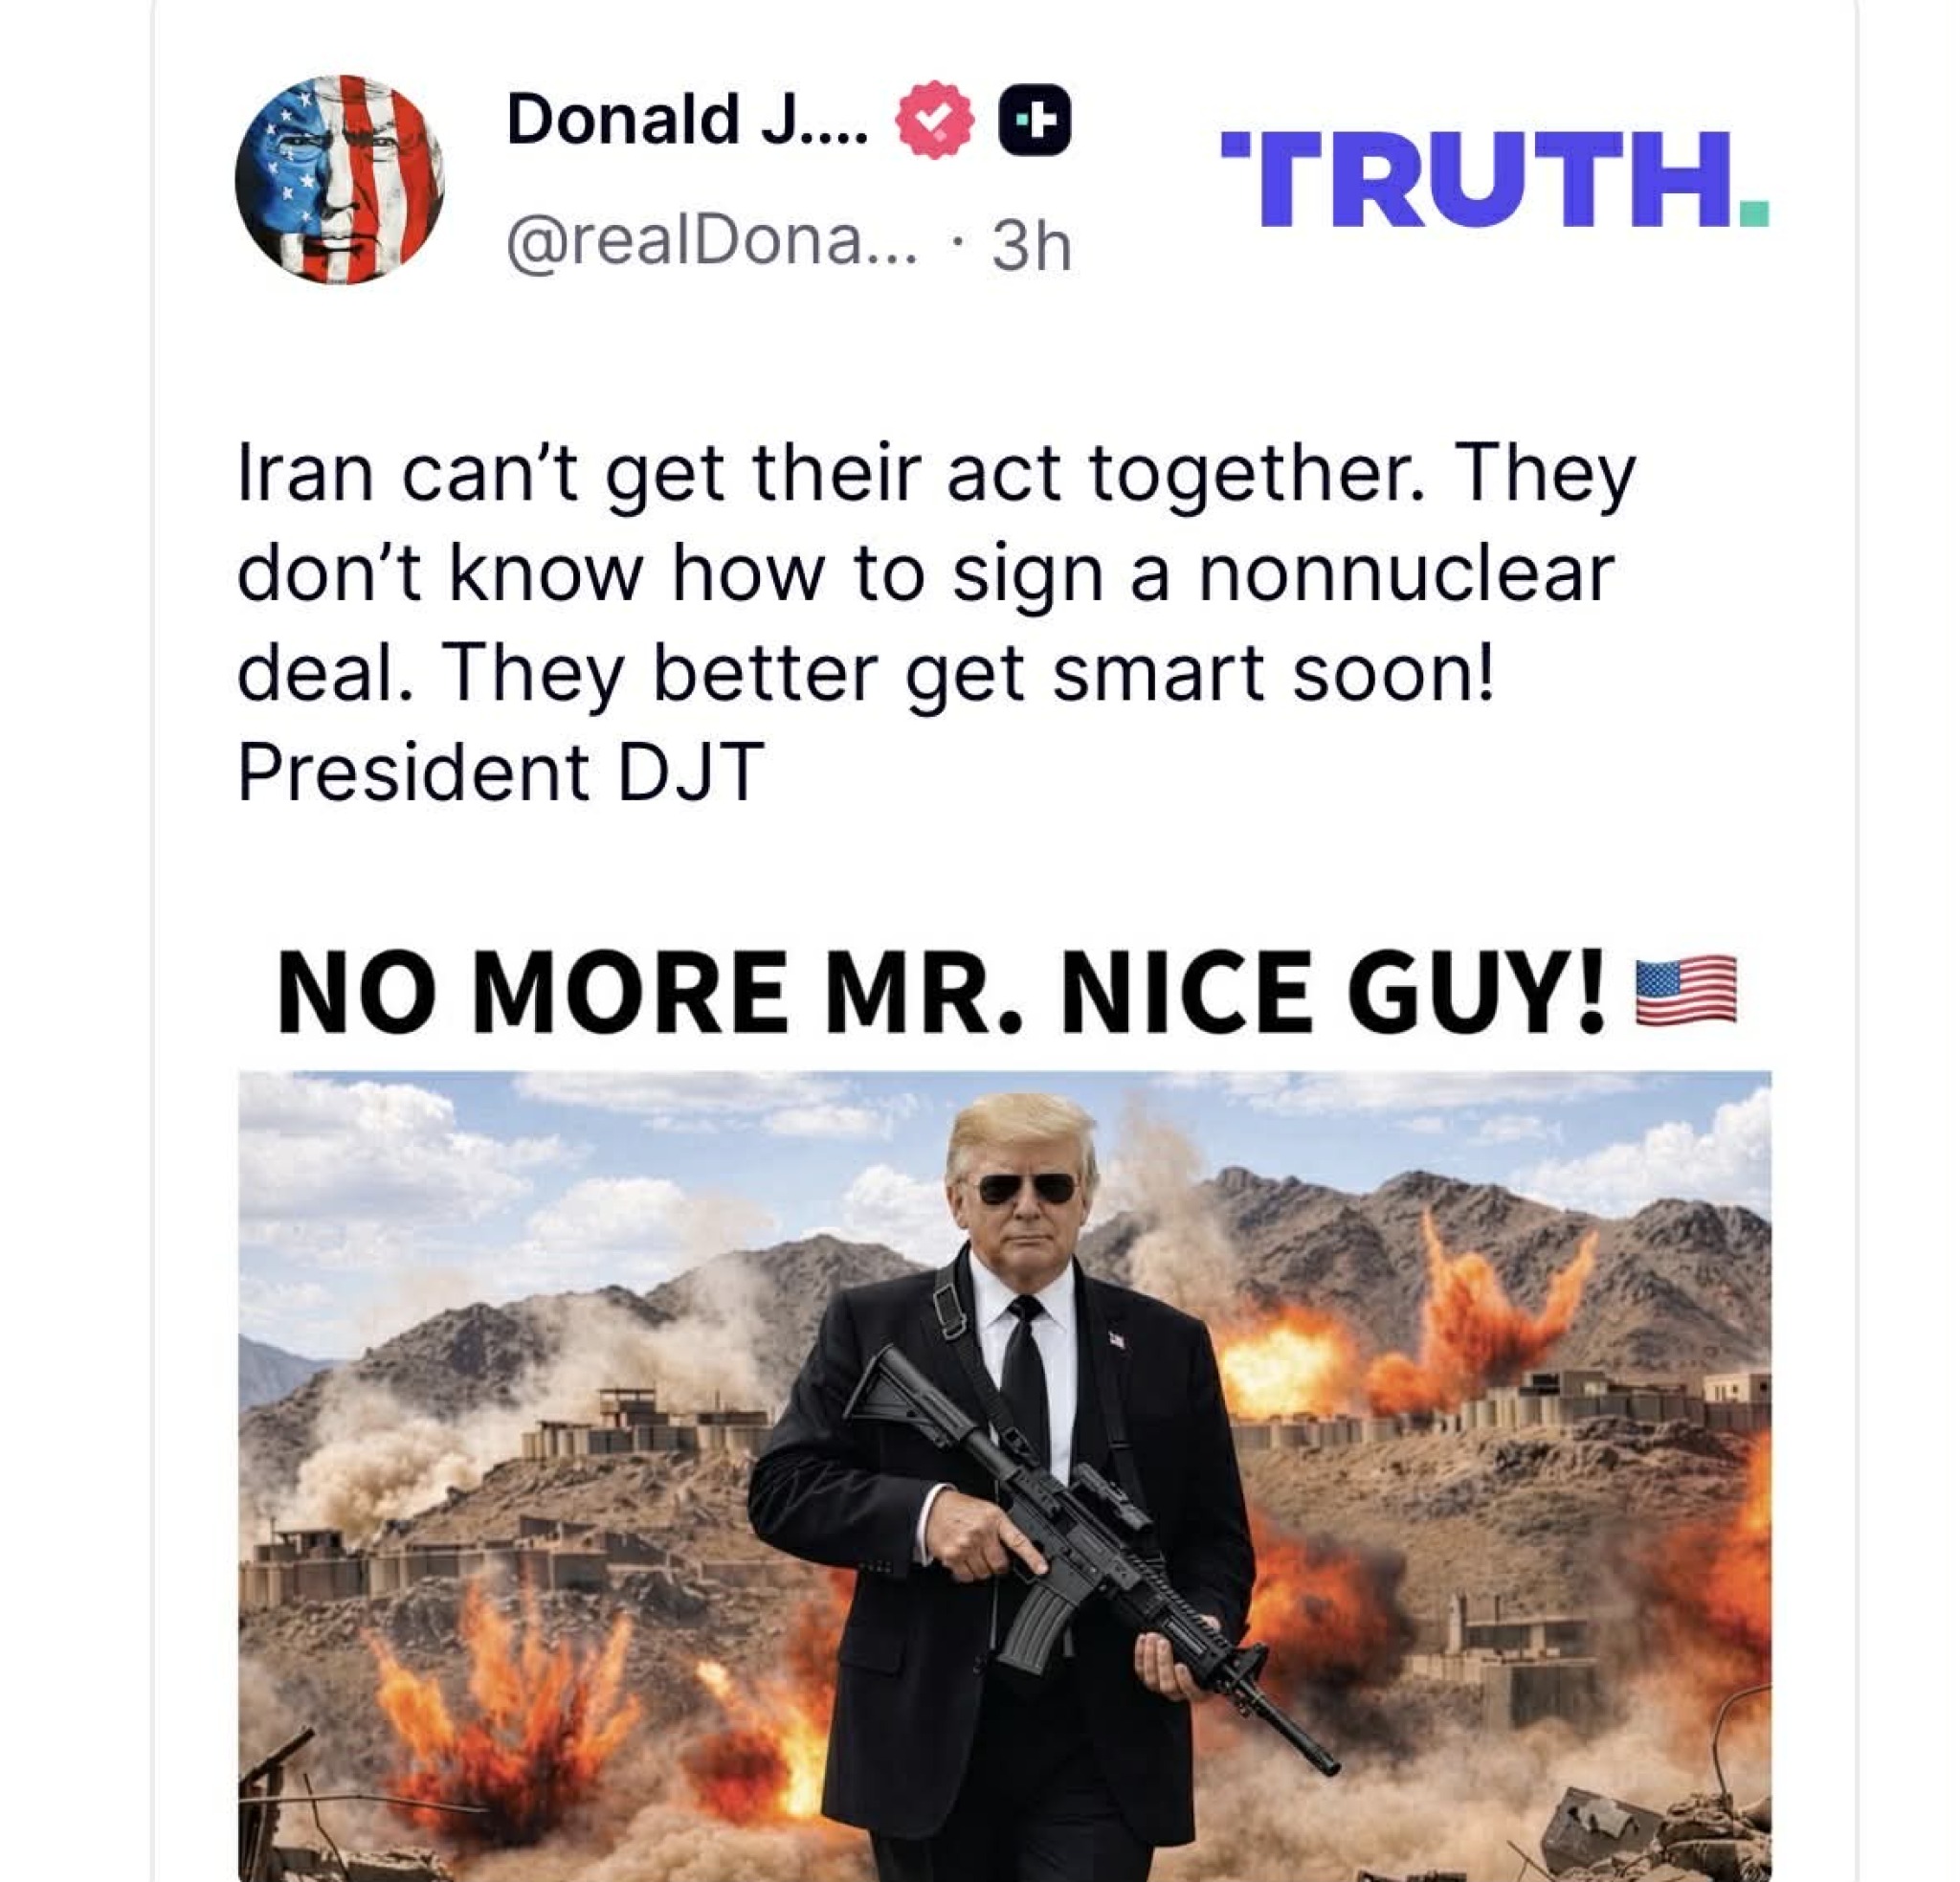
Task: Click the black plus subscriber badge
Action: 1035,121
